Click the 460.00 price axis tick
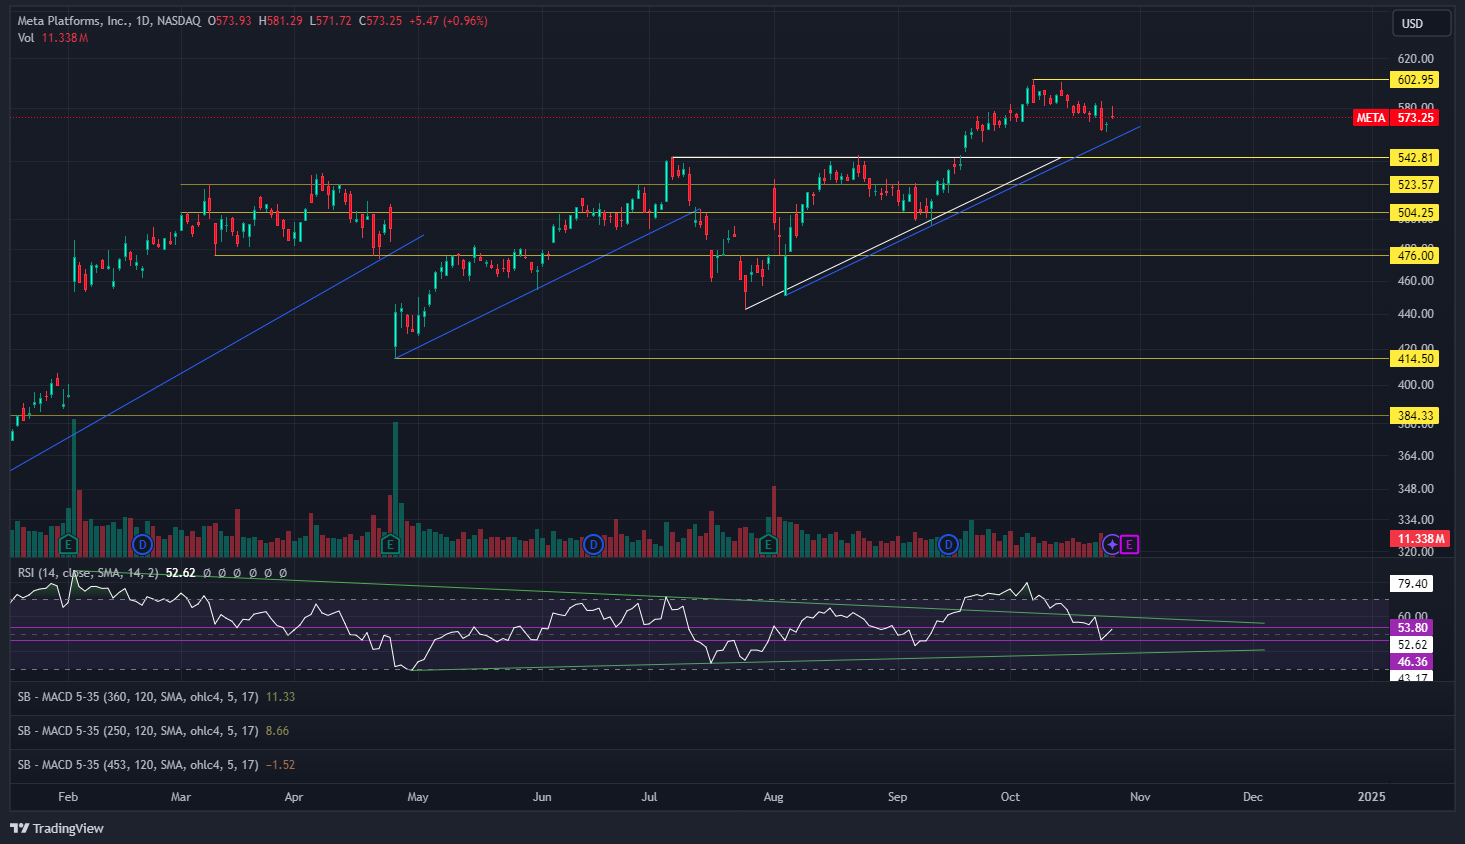 (x=1415, y=281)
